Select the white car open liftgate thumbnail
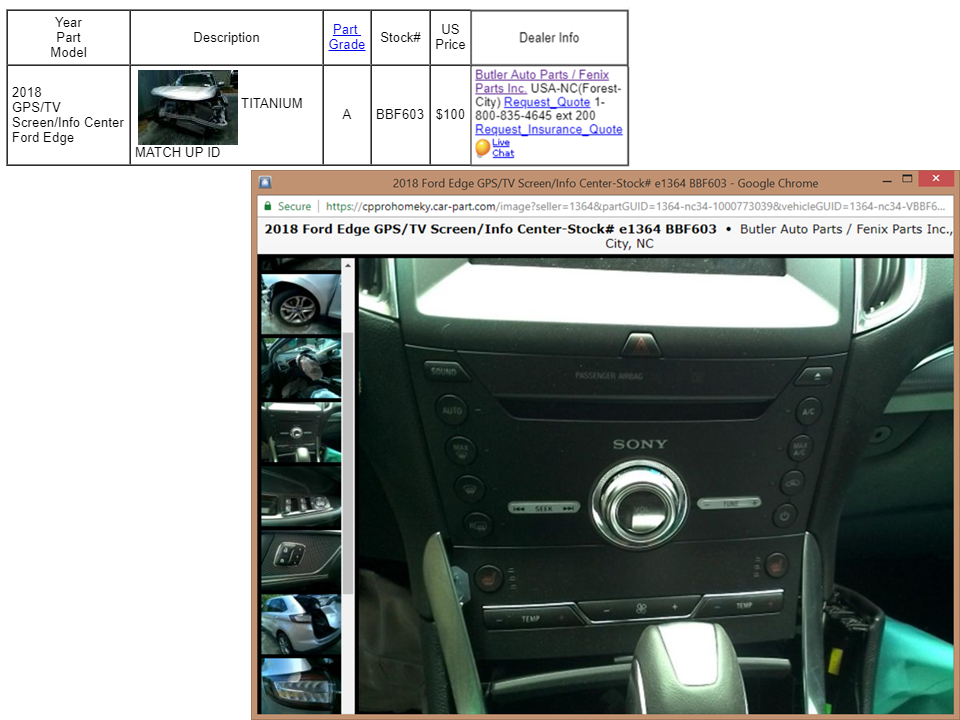Viewport: 960px width, 720px height. 301,624
